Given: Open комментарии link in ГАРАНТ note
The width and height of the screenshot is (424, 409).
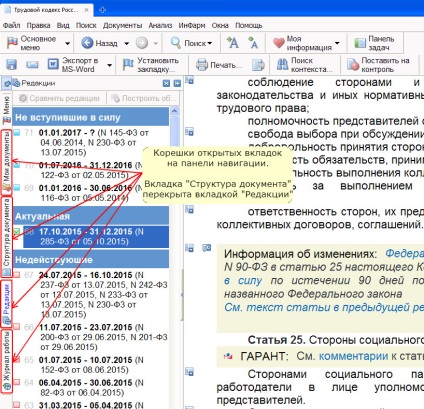Looking at the screenshot, I should pyautogui.click(x=353, y=356).
